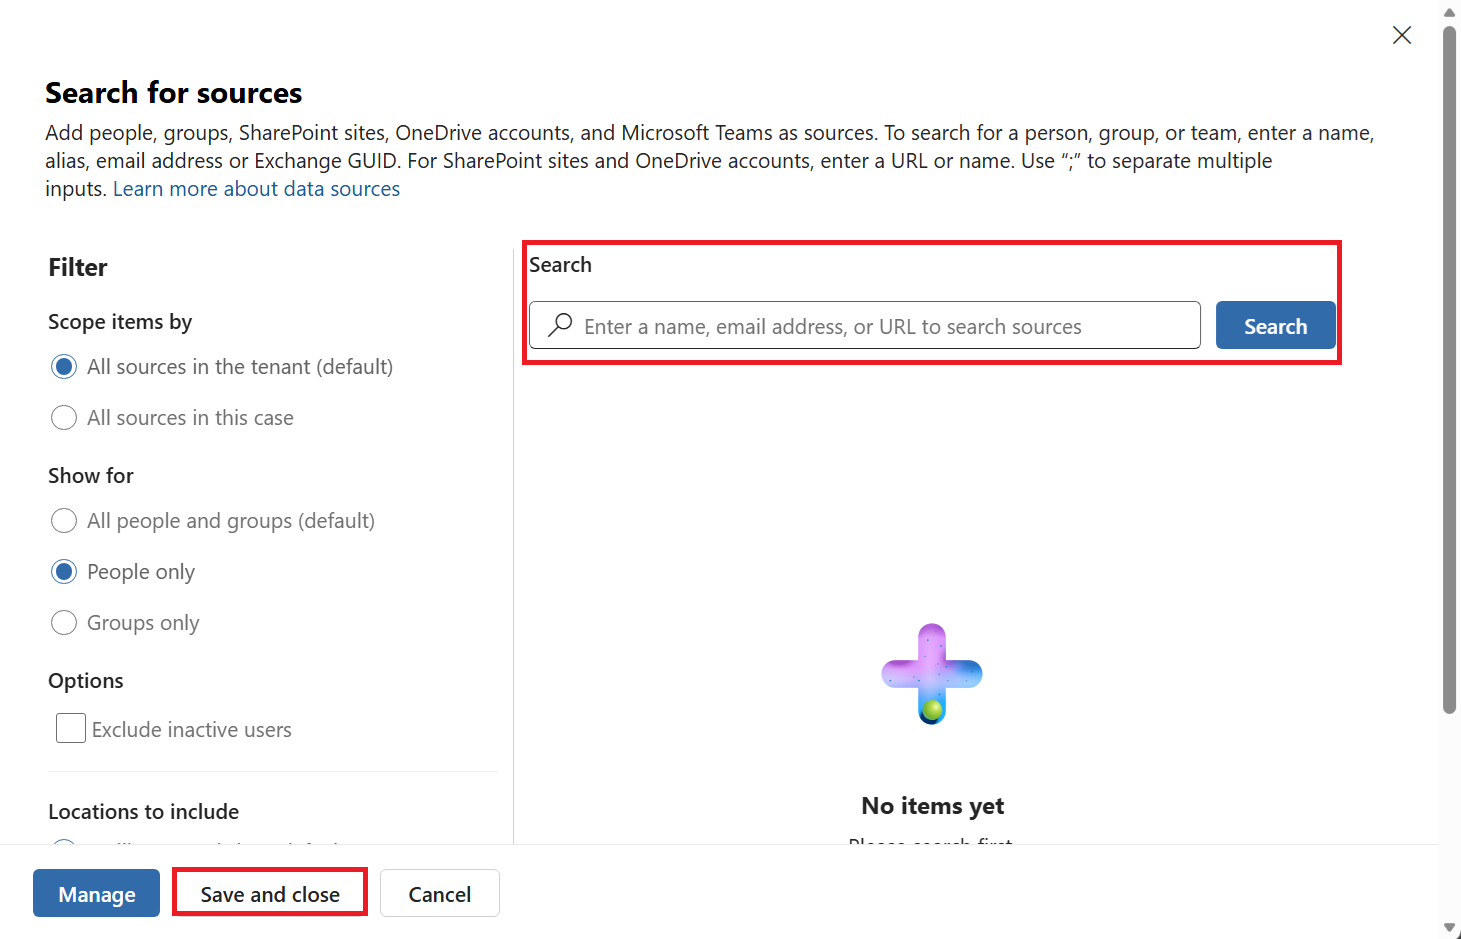
Task: Click the Cancel button
Action: (439, 893)
